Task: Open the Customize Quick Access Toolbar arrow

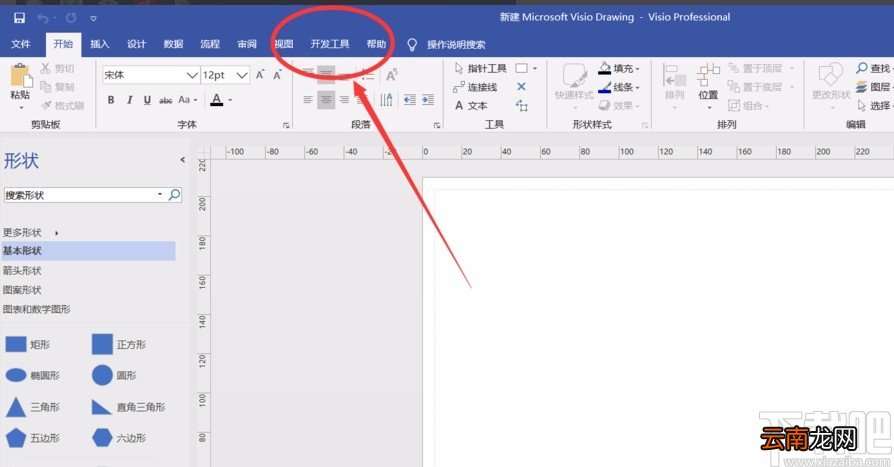Action: (x=94, y=19)
